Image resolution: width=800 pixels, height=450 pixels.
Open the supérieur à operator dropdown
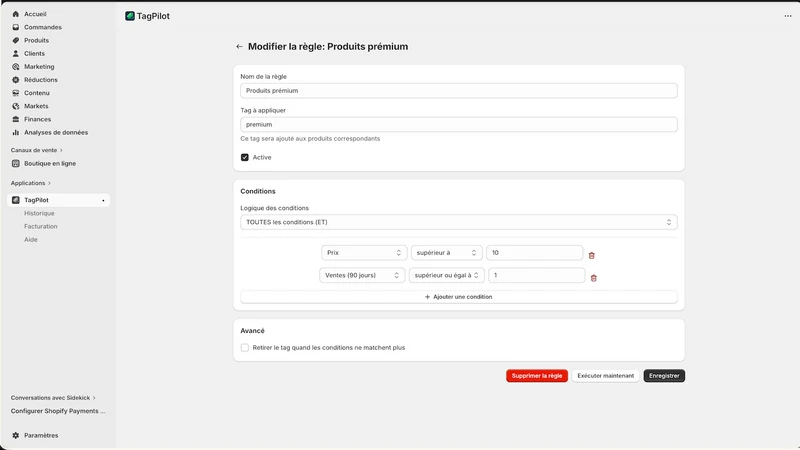click(x=446, y=253)
